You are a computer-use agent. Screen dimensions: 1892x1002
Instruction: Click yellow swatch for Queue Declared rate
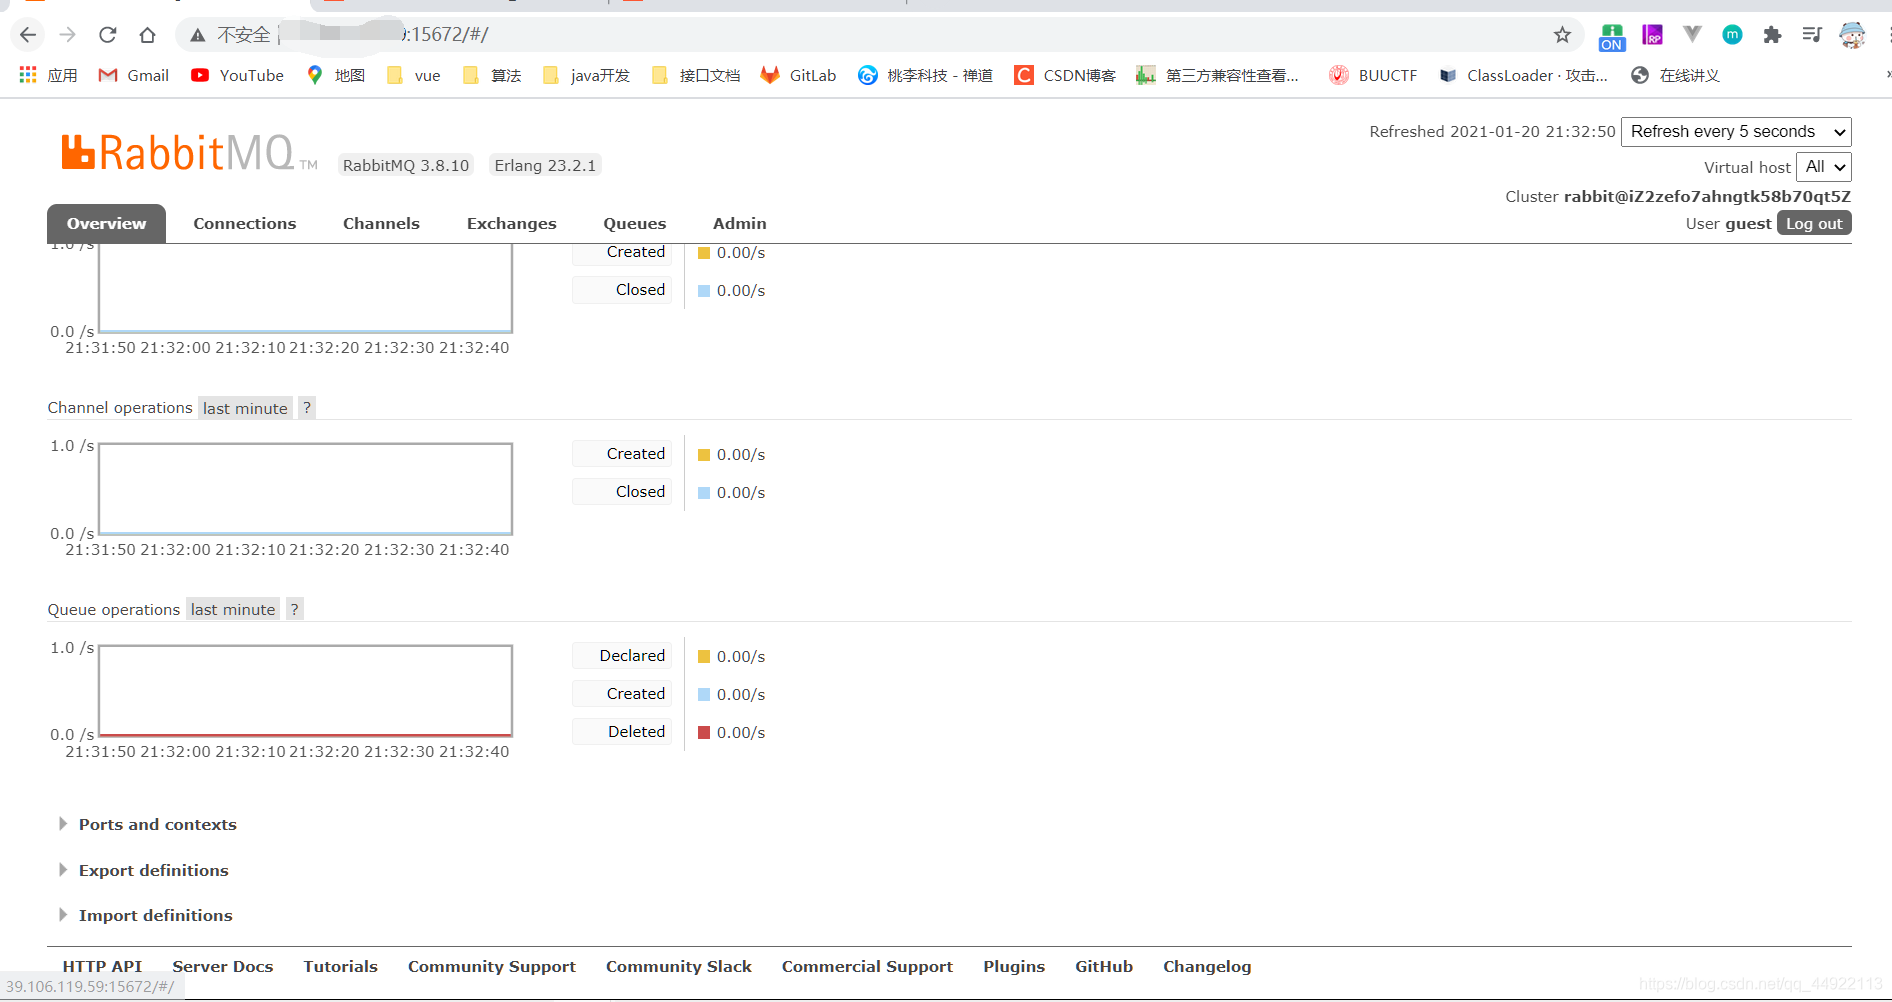point(704,657)
